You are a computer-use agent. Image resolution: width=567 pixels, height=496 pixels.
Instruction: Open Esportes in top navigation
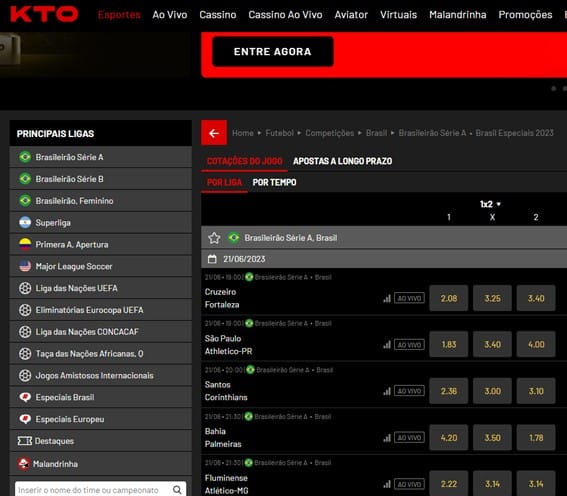119,14
